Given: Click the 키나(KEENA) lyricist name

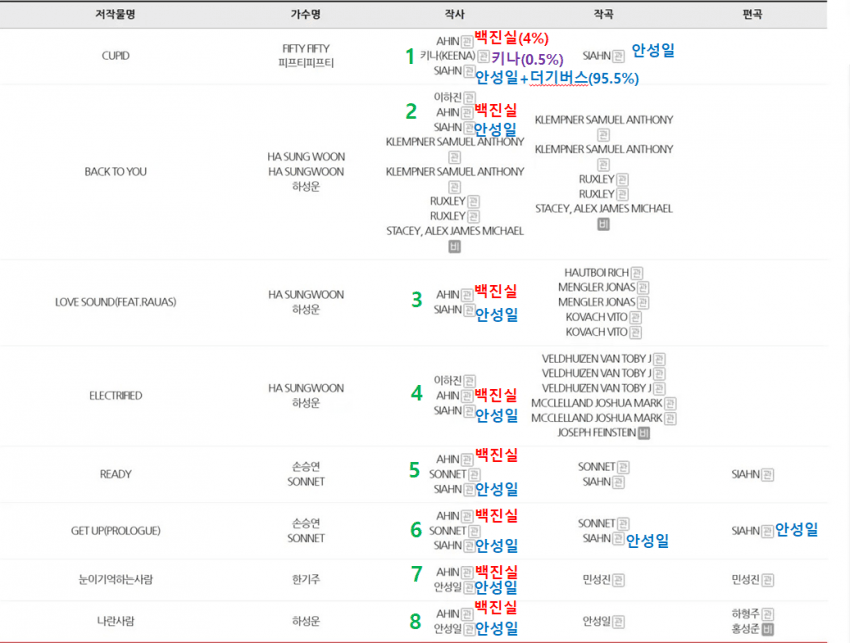Looking at the screenshot, I should tap(448, 56).
